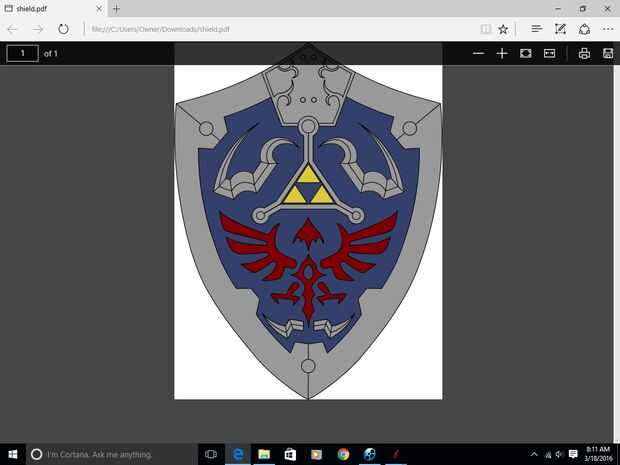Viewport: 620px width, 465px height.
Task: Open the Share icon
Action: (584, 29)
